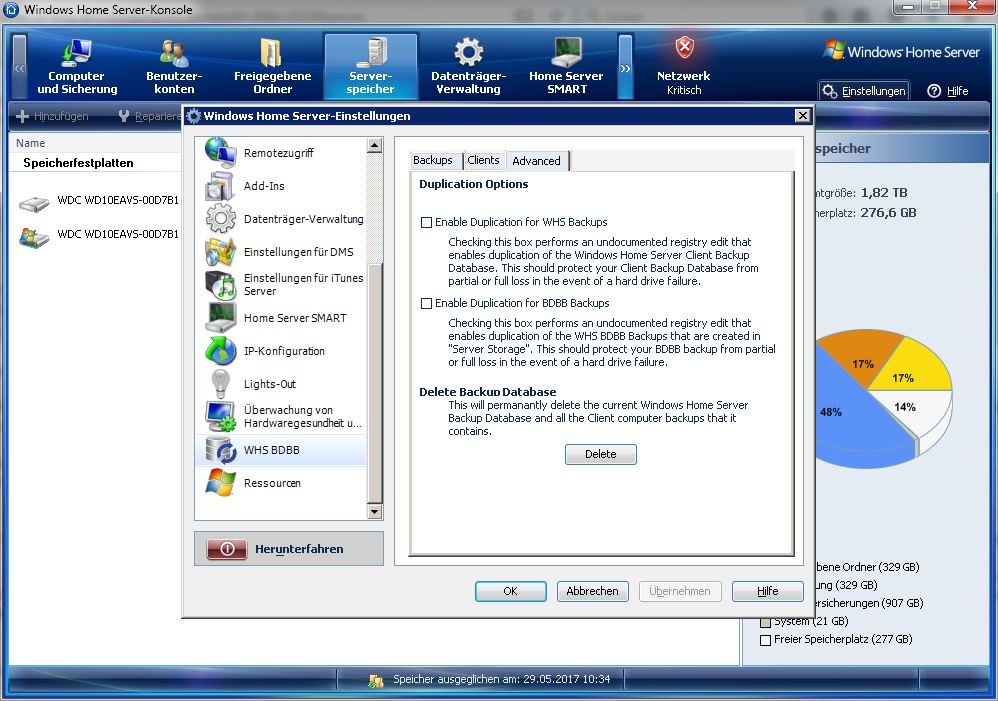The image size is (998, 701).
Task: Click the Übernehmen button
Action: [x=680, y=591]
